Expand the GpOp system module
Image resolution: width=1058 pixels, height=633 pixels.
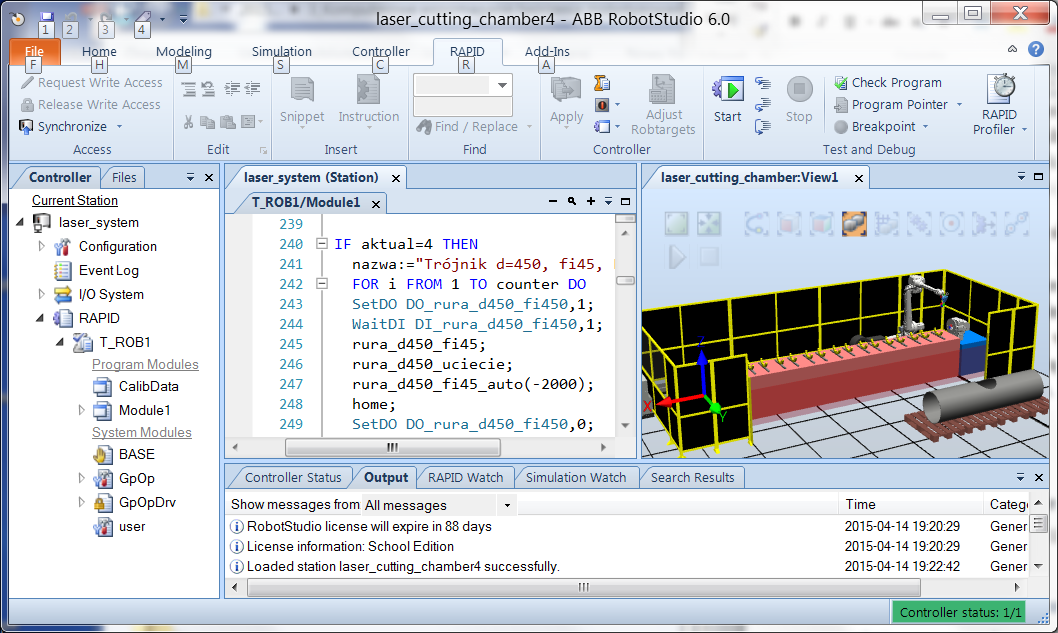pyautogui.click(x=81, y=478)
